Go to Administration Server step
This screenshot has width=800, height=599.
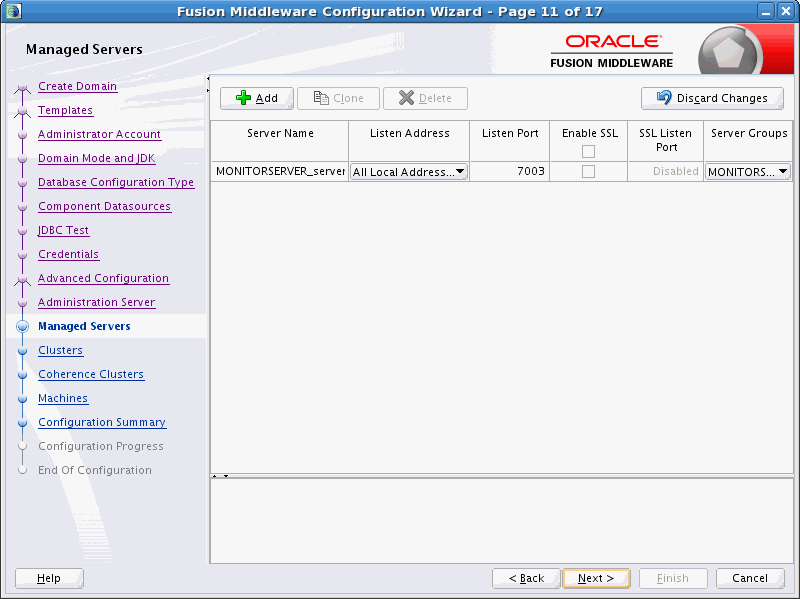[x=96, y=302]
